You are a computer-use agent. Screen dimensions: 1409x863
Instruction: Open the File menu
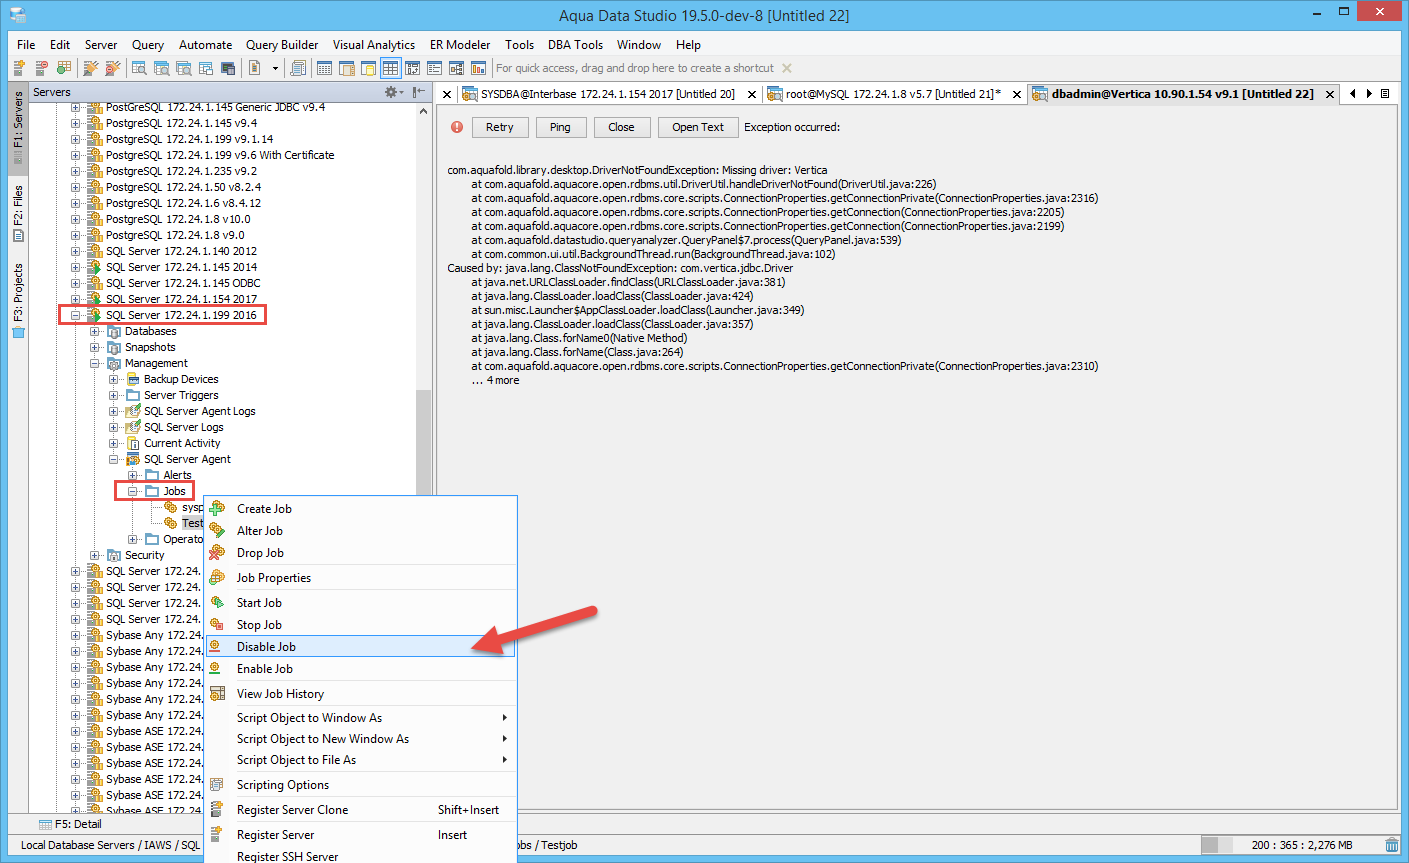pyautogui.click(x=26, y=45)
